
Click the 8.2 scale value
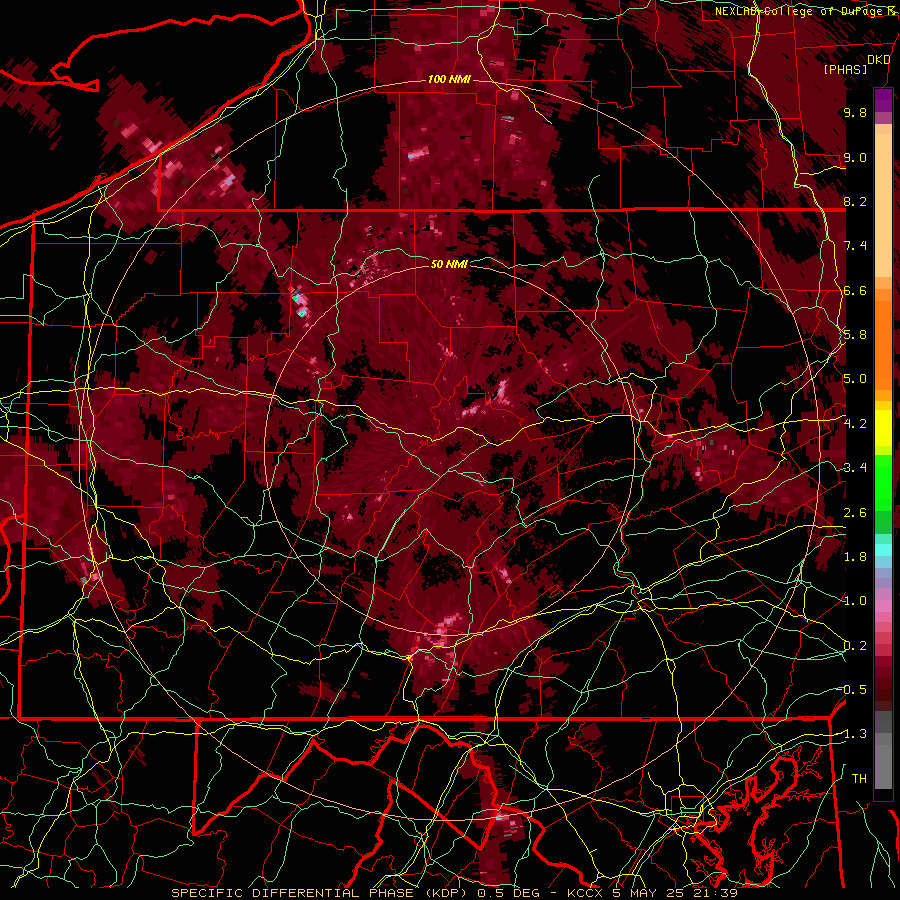pos(855,201)
